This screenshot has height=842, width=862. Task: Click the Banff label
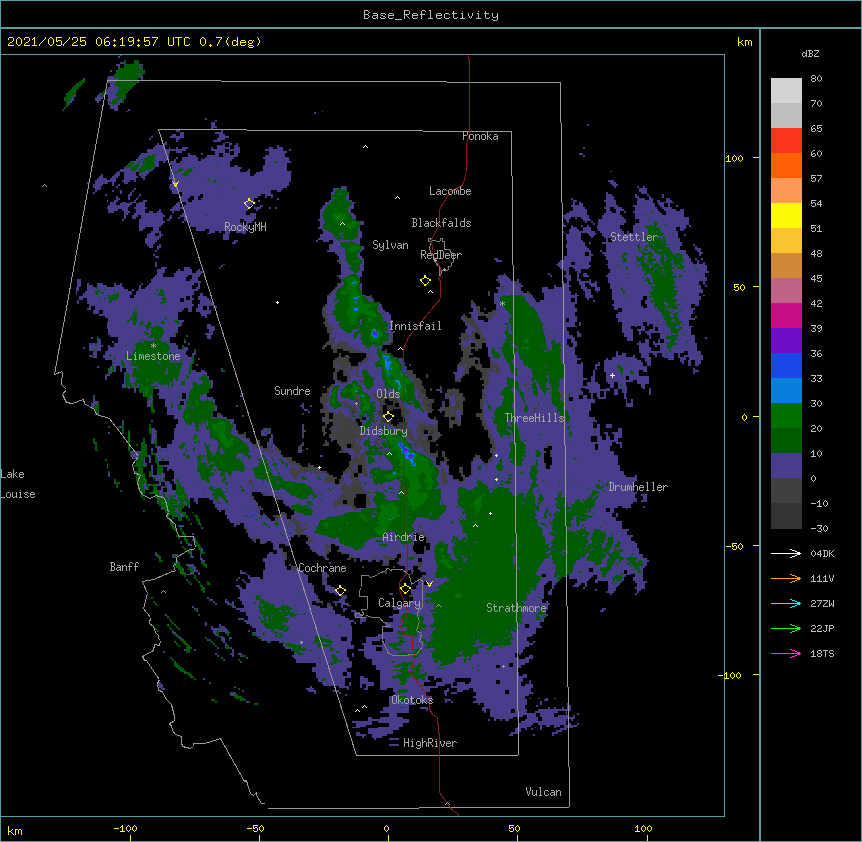pyautogui.click(x=124, y=567)
